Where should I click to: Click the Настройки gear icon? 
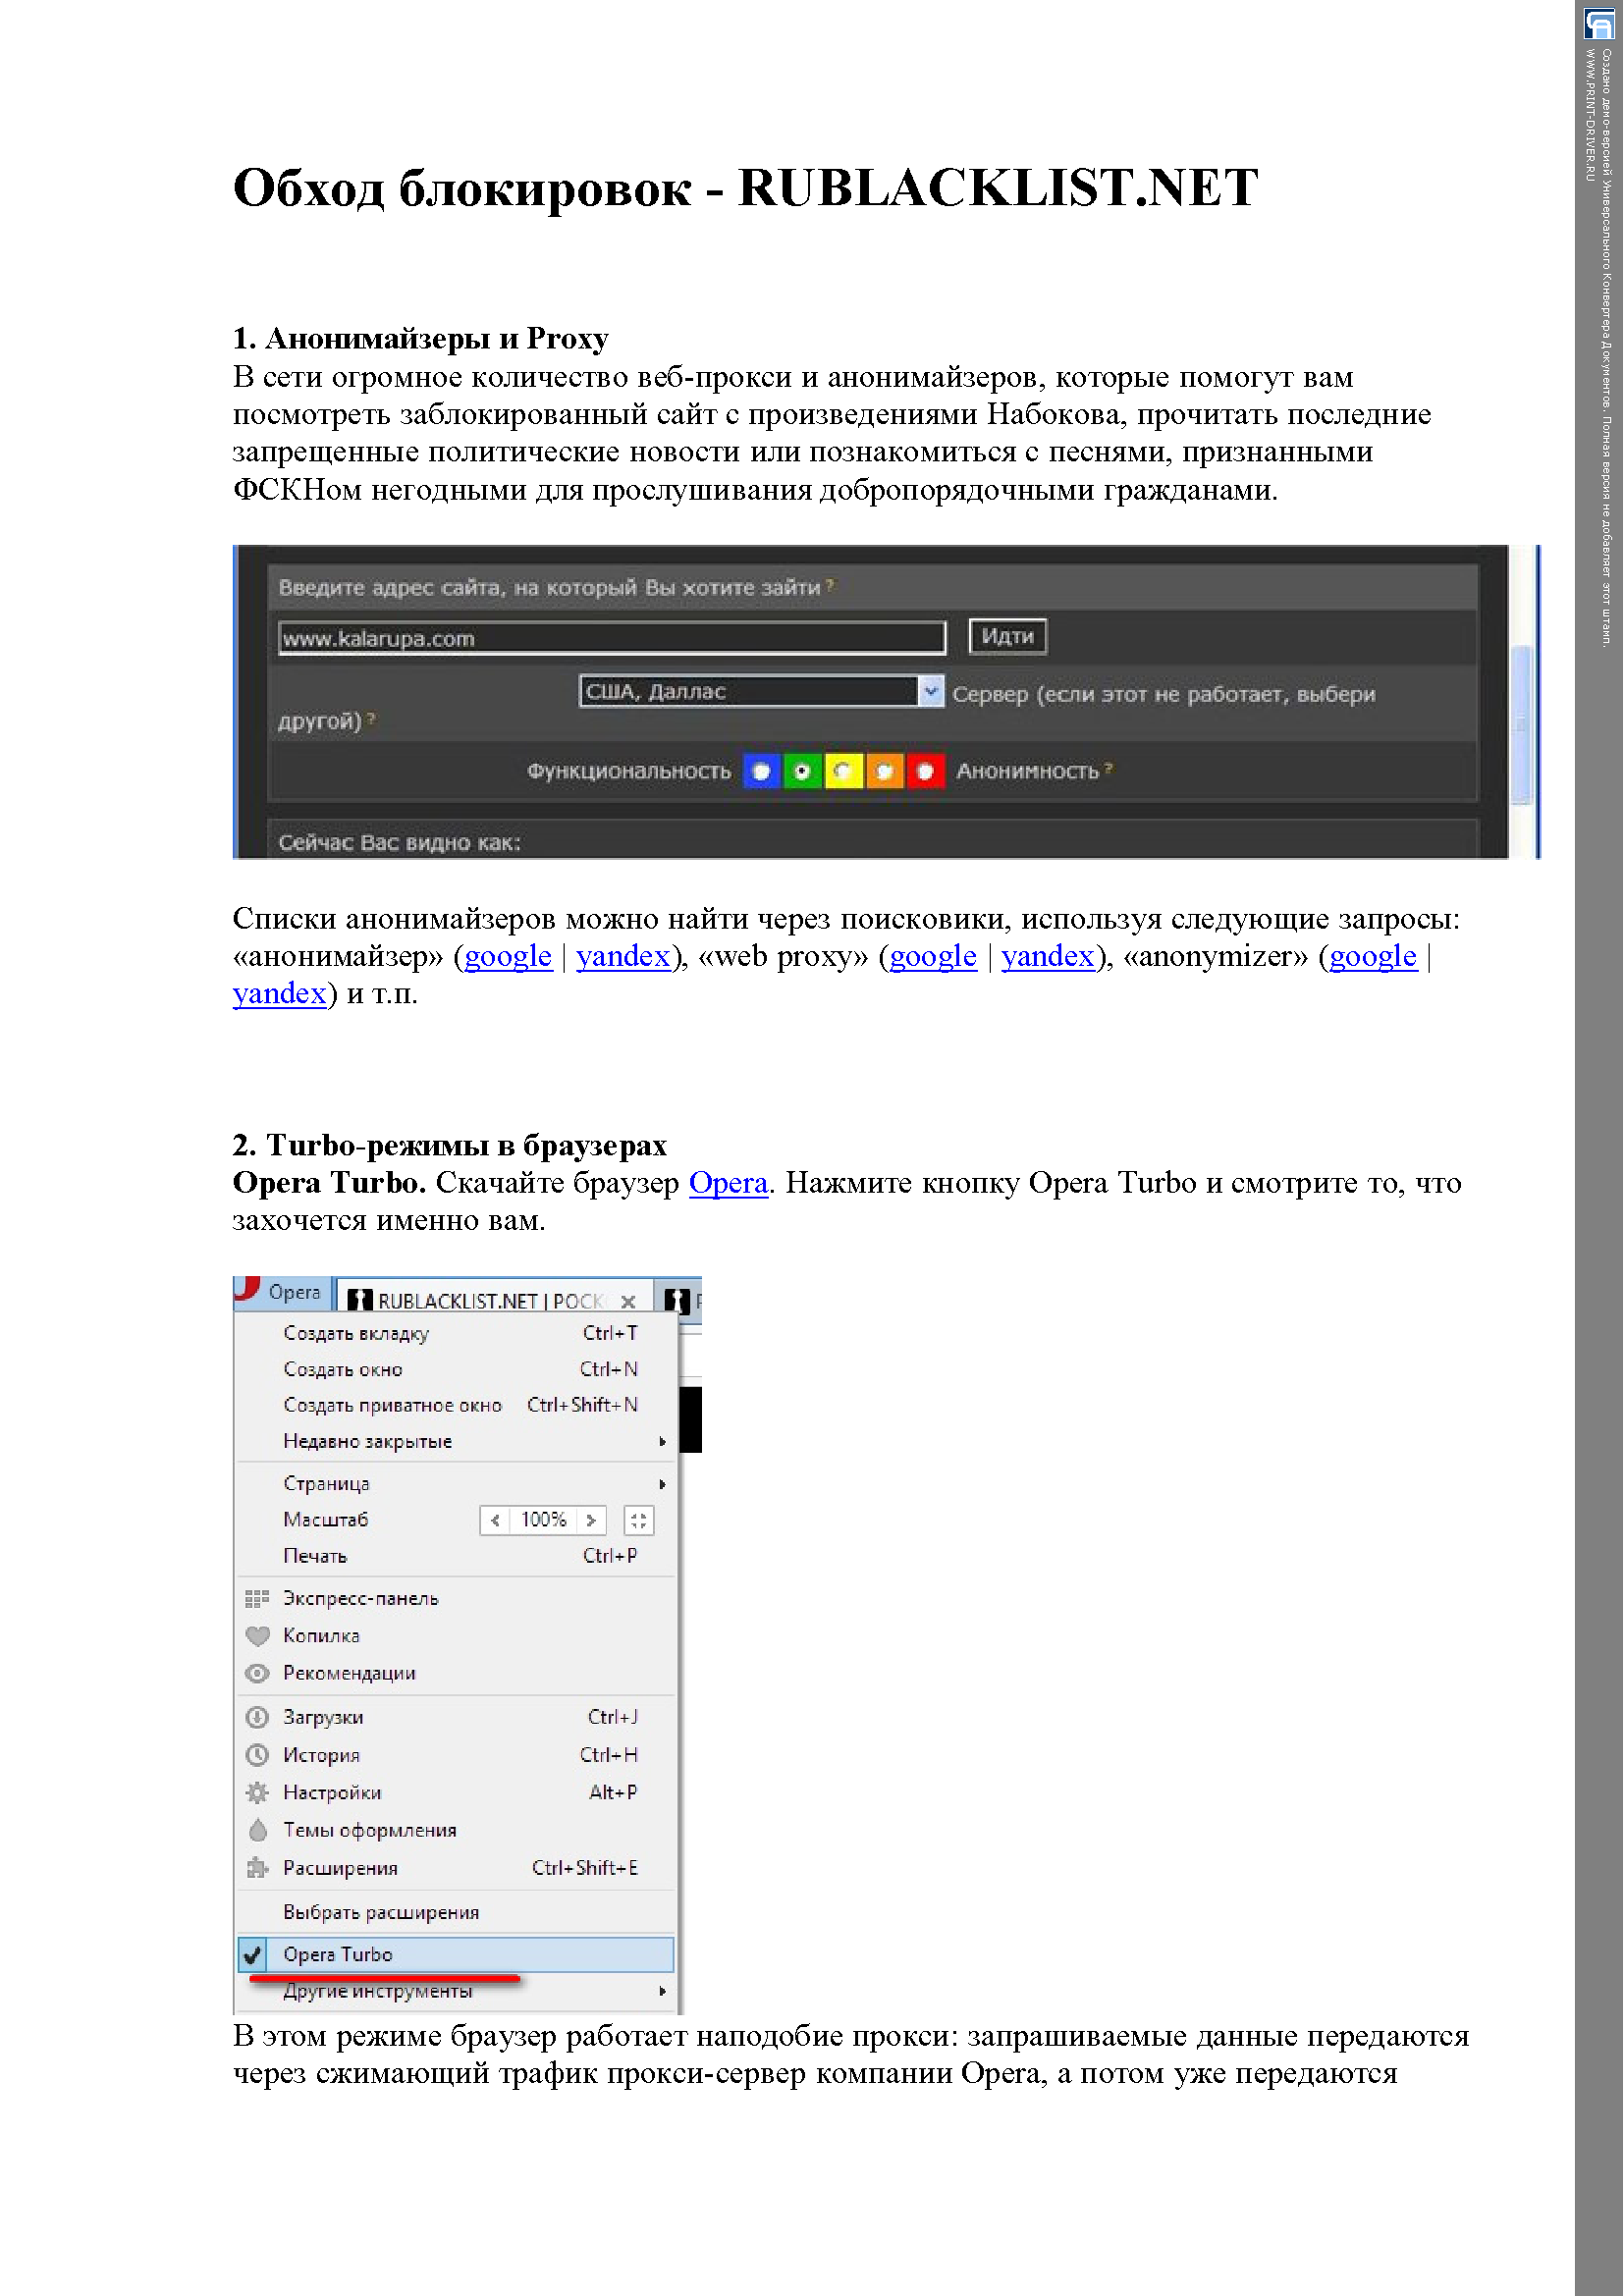pyautogui.click(x=257, y=1793)
